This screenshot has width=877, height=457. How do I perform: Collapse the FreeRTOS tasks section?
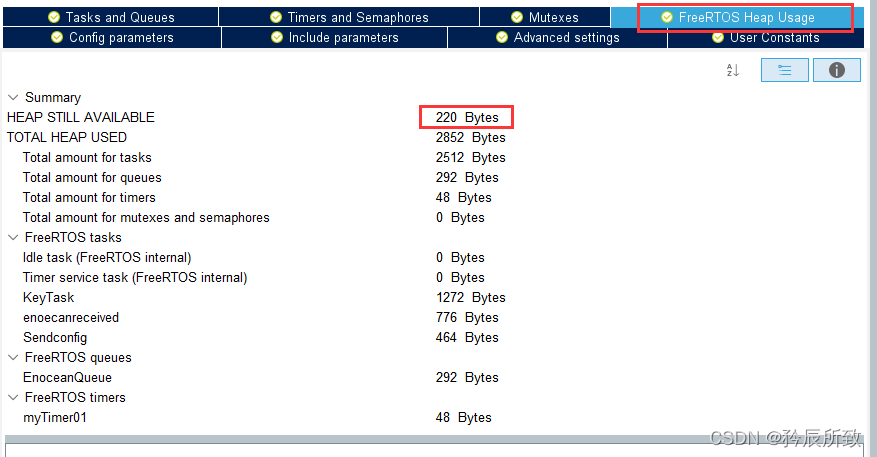(13, 237)
